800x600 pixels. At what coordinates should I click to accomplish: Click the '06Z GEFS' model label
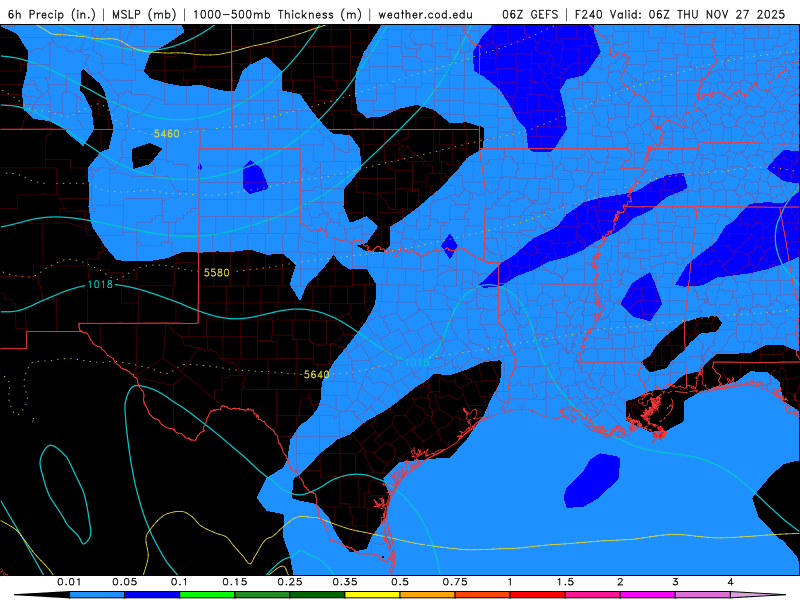[530, 14]
